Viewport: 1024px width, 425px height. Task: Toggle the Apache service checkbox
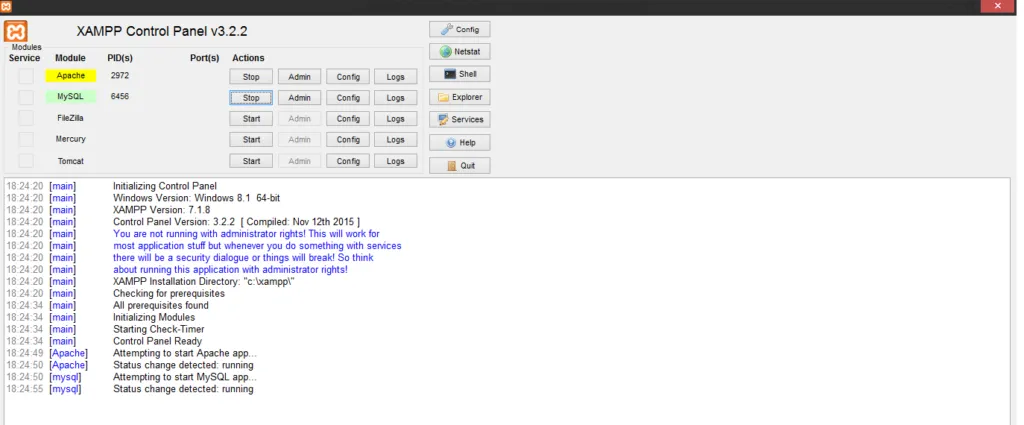[26, 76]
